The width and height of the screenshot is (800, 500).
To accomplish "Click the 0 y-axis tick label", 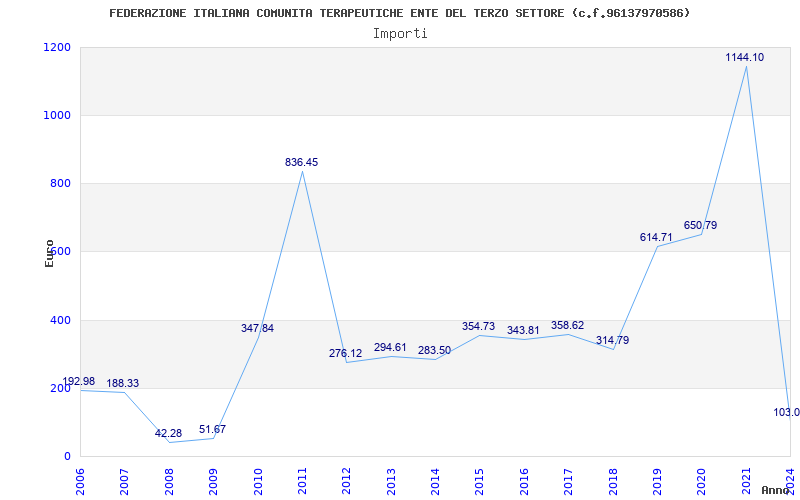I will (67, 457).
